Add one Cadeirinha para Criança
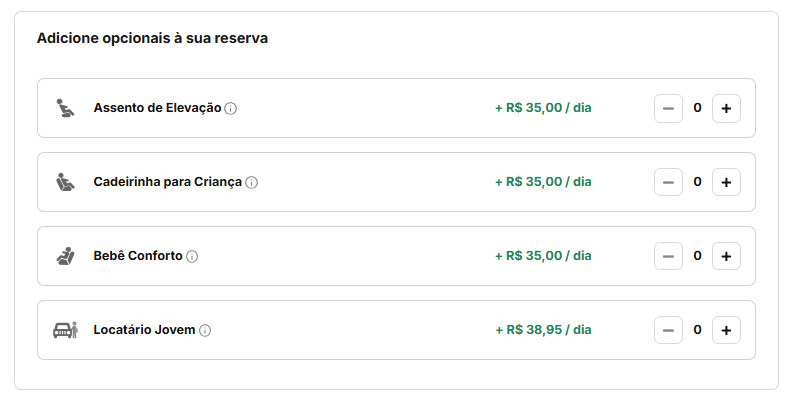This screenshot has width=794, height=400. click(726, 182)
